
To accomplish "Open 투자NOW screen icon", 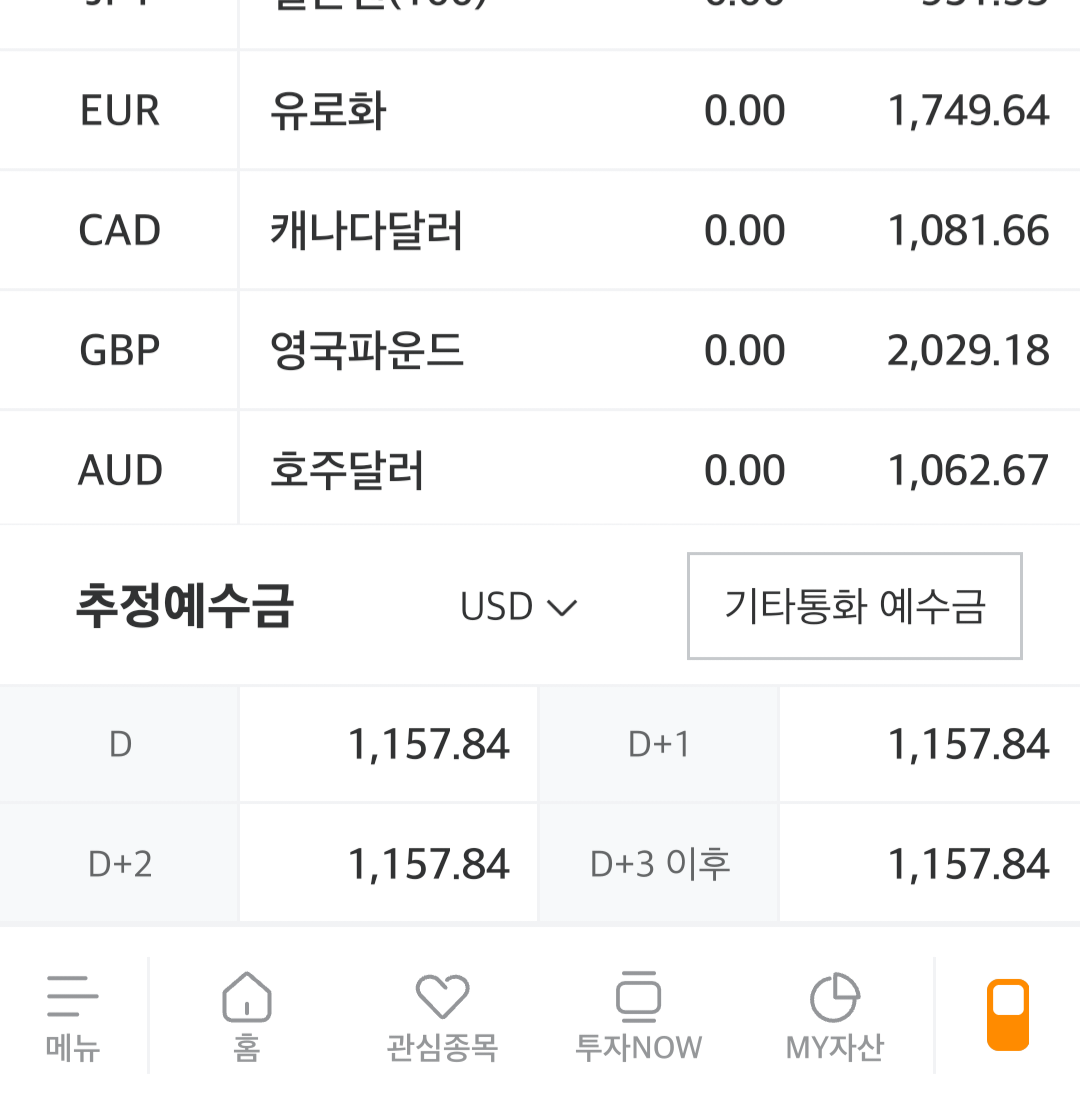I will [x=638, y=996].
